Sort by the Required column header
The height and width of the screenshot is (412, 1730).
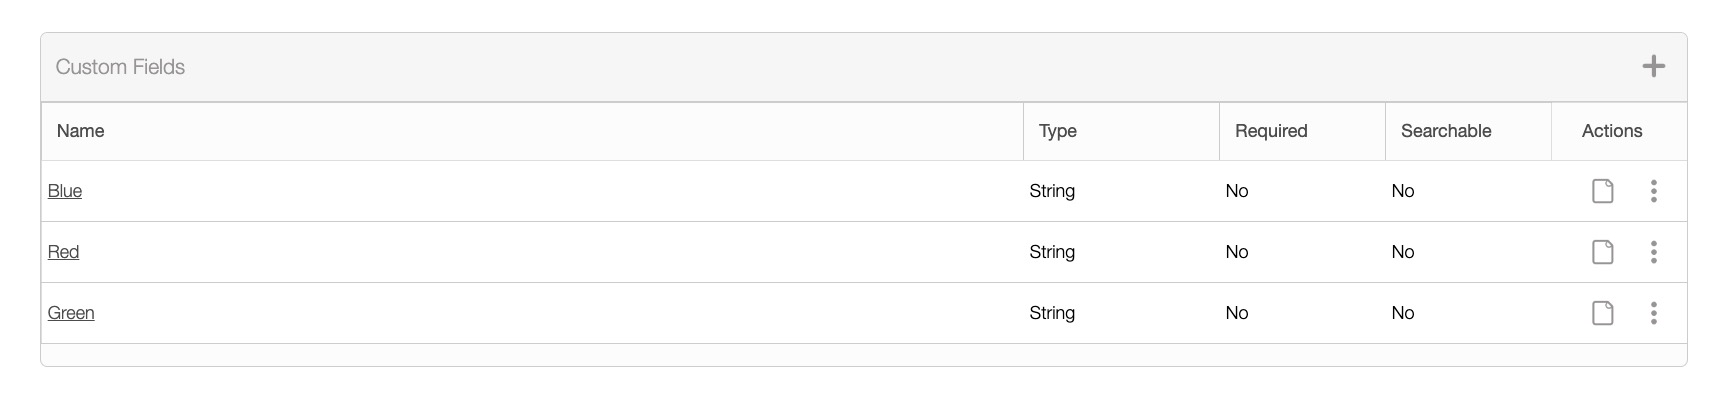tap(1271, 131)
